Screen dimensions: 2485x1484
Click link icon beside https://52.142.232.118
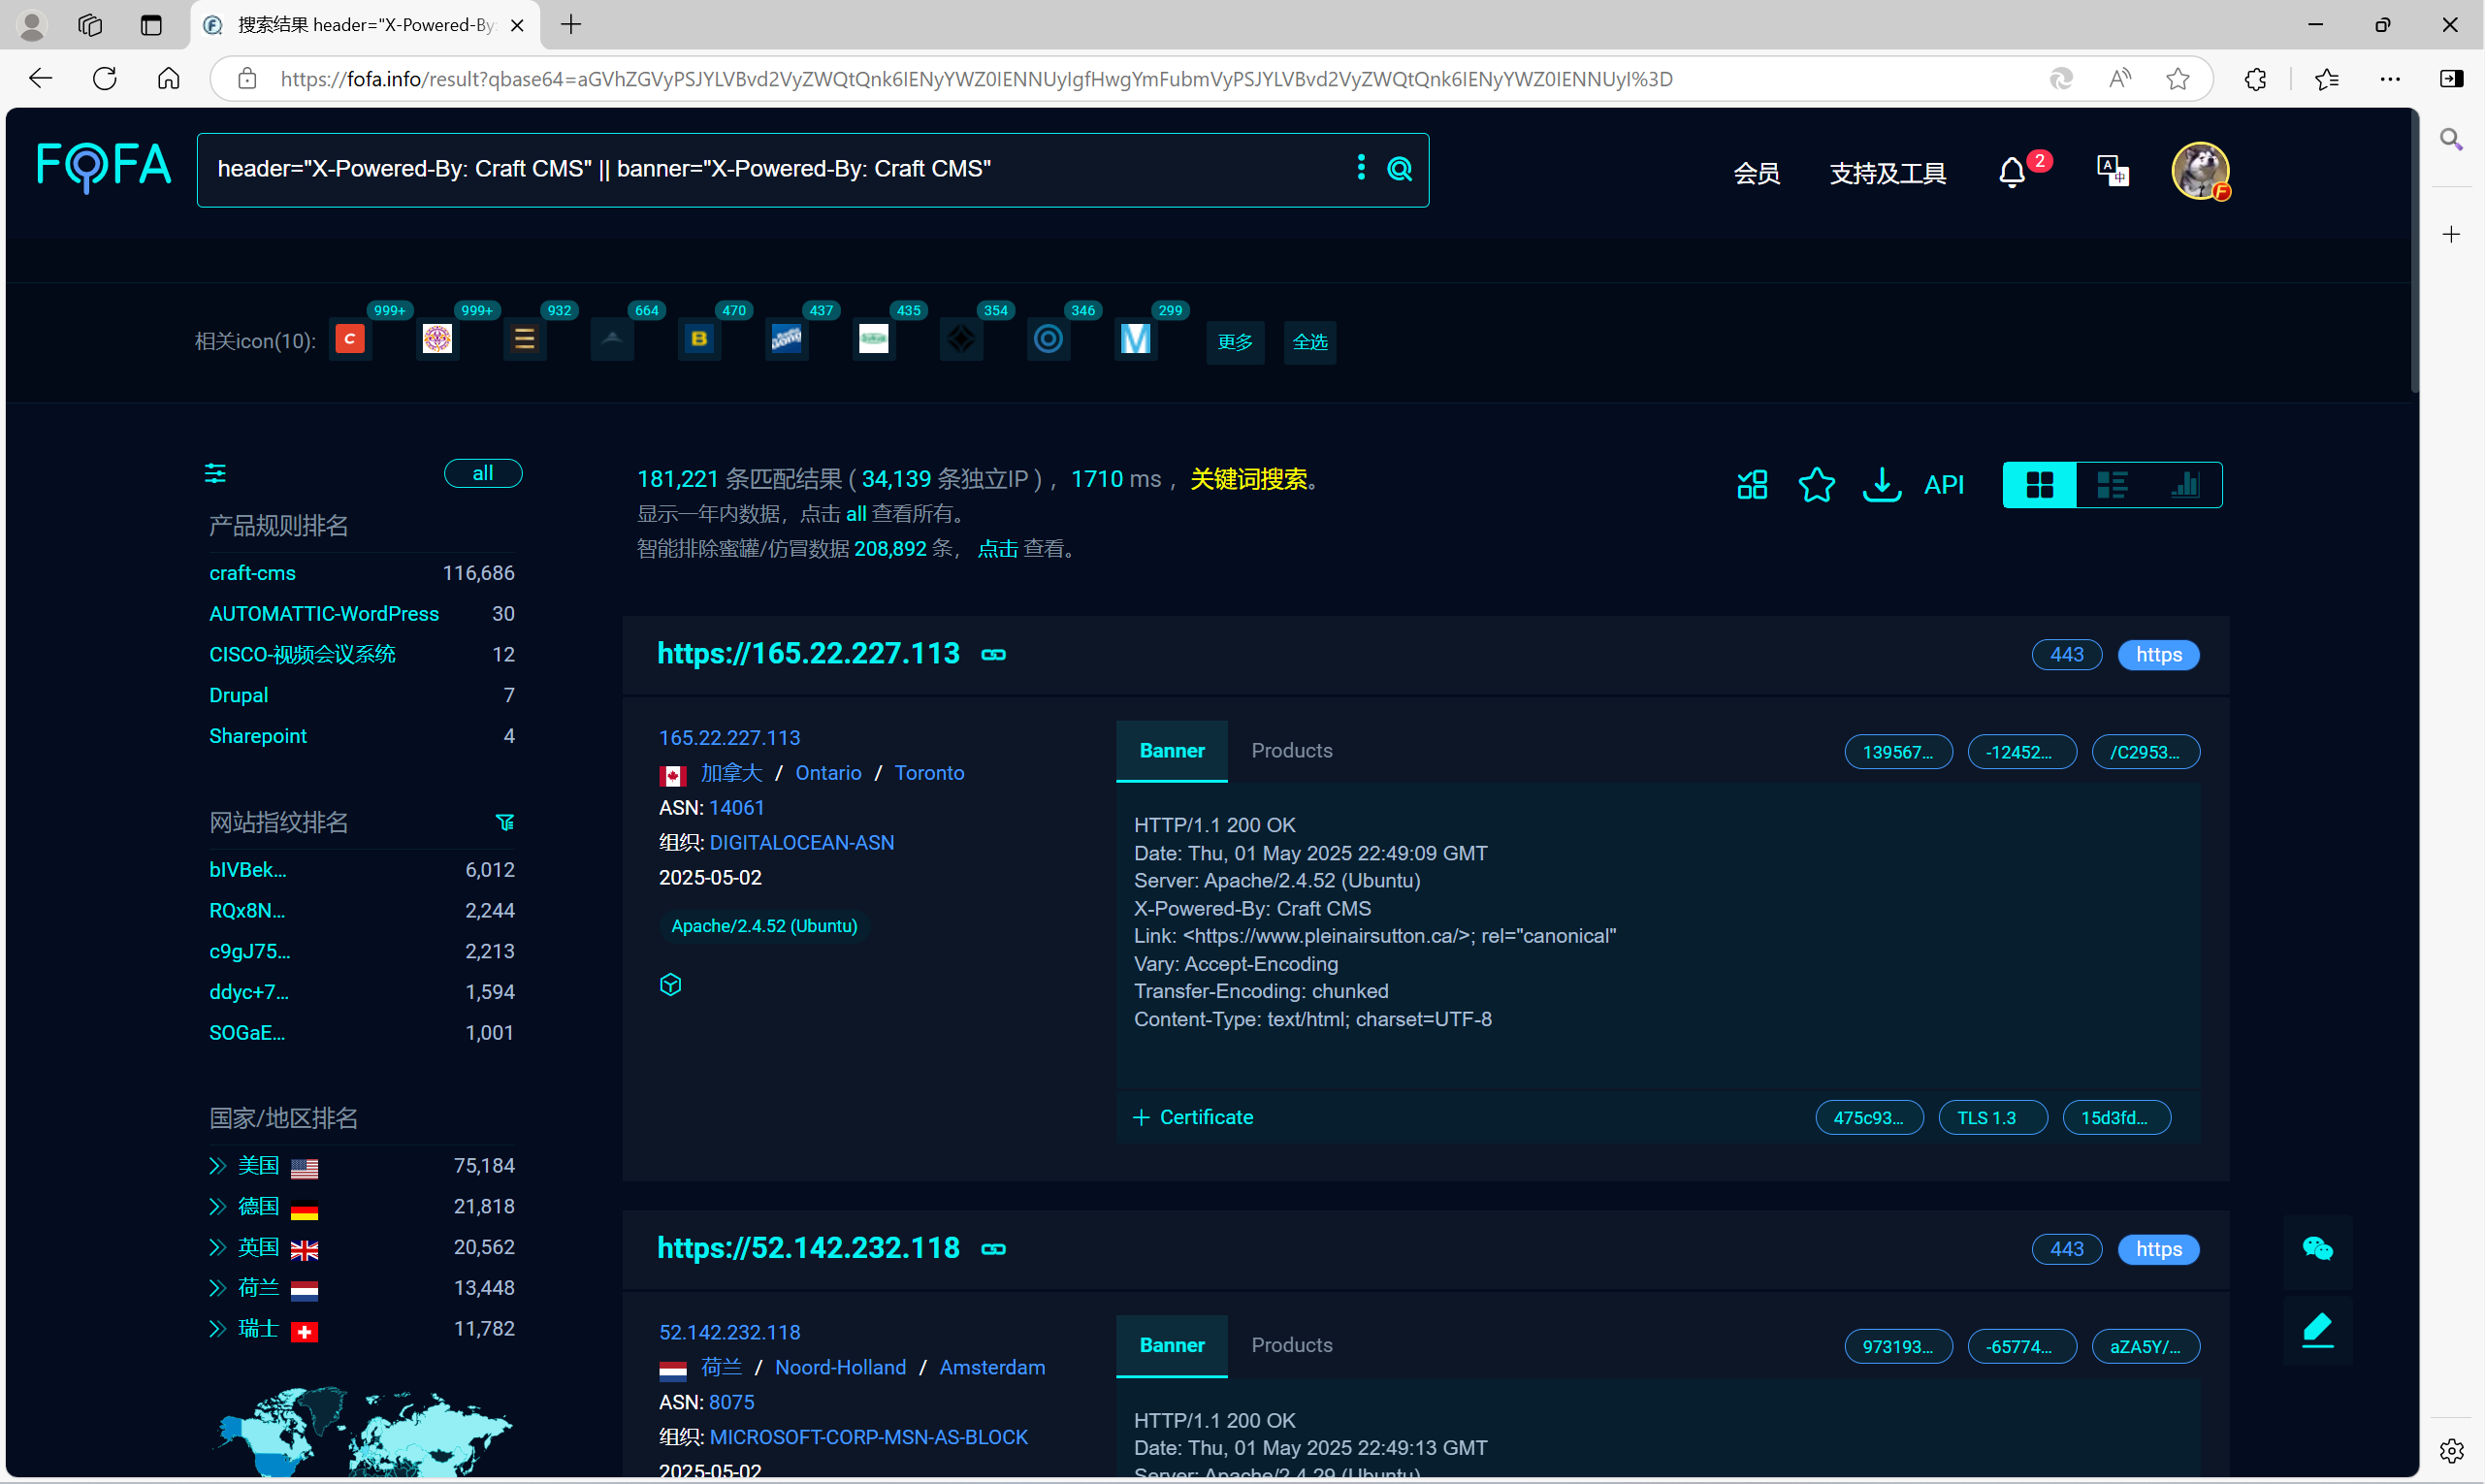(993, 1250)
